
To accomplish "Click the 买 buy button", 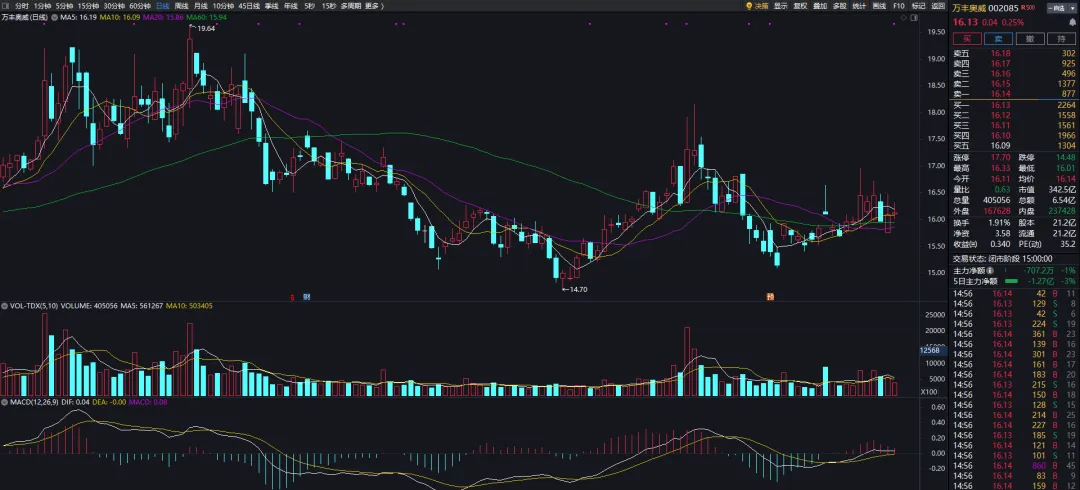I will [966, 39].
